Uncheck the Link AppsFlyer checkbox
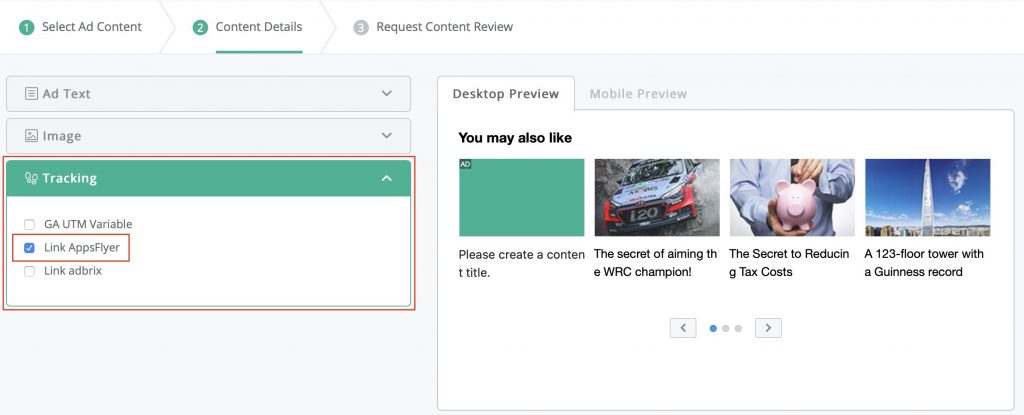The width and height of the screenshot is (1024, 415). (29, 248)
